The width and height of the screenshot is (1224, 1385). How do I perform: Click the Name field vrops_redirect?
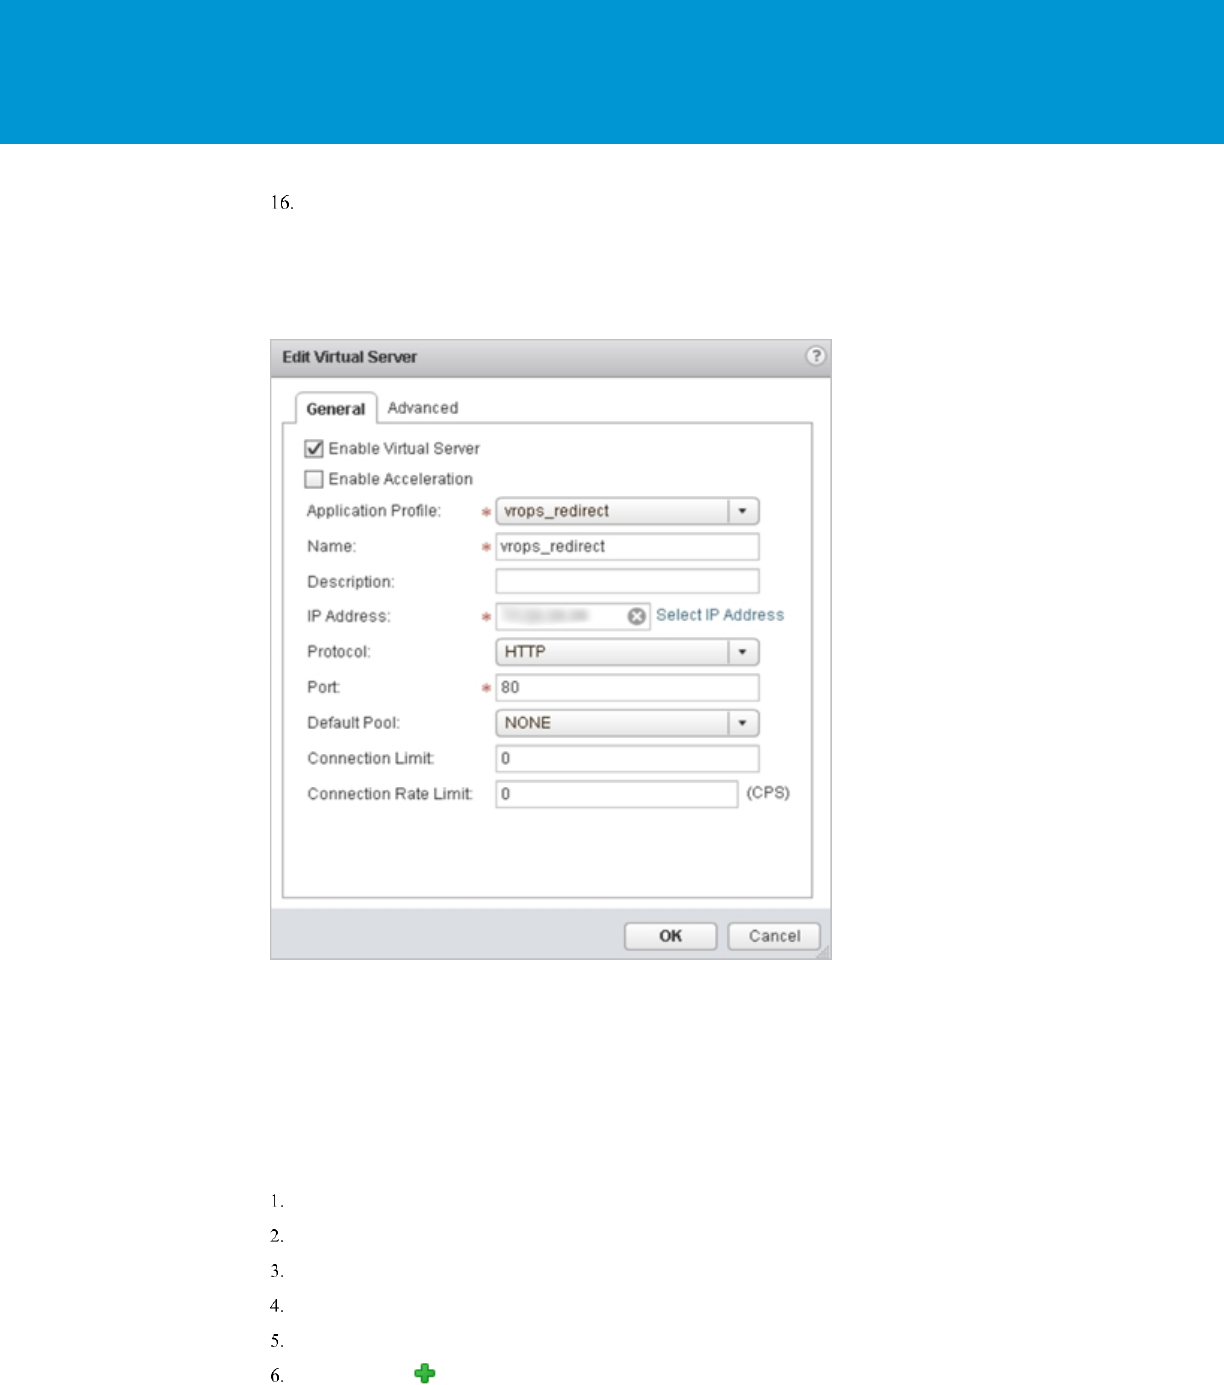click(x=627, y=546)
